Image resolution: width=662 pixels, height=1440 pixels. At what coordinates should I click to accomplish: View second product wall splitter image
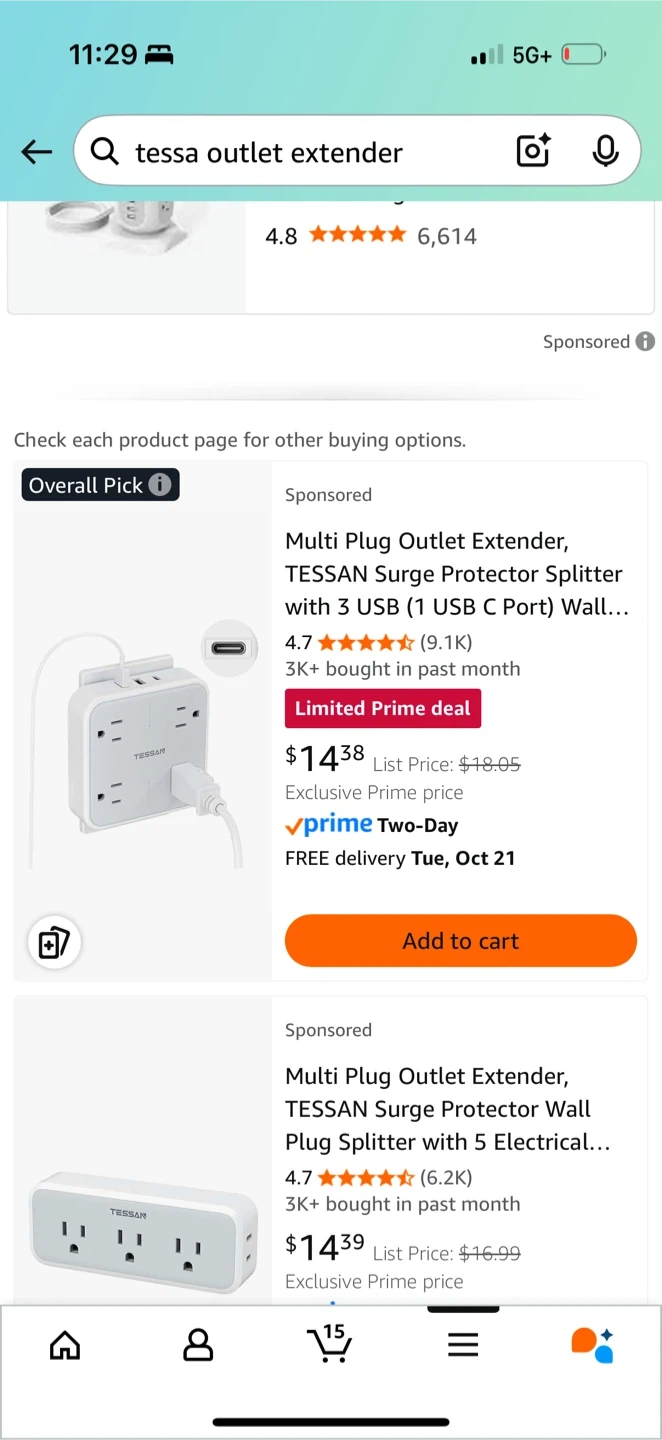pyautogui.click(x=142, y=1230)
